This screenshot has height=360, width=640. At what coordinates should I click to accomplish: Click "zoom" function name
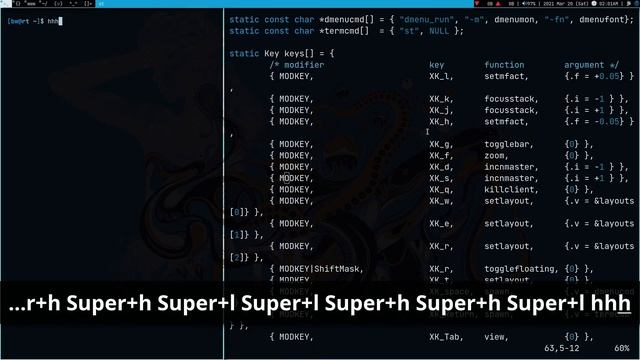(496, 156)
